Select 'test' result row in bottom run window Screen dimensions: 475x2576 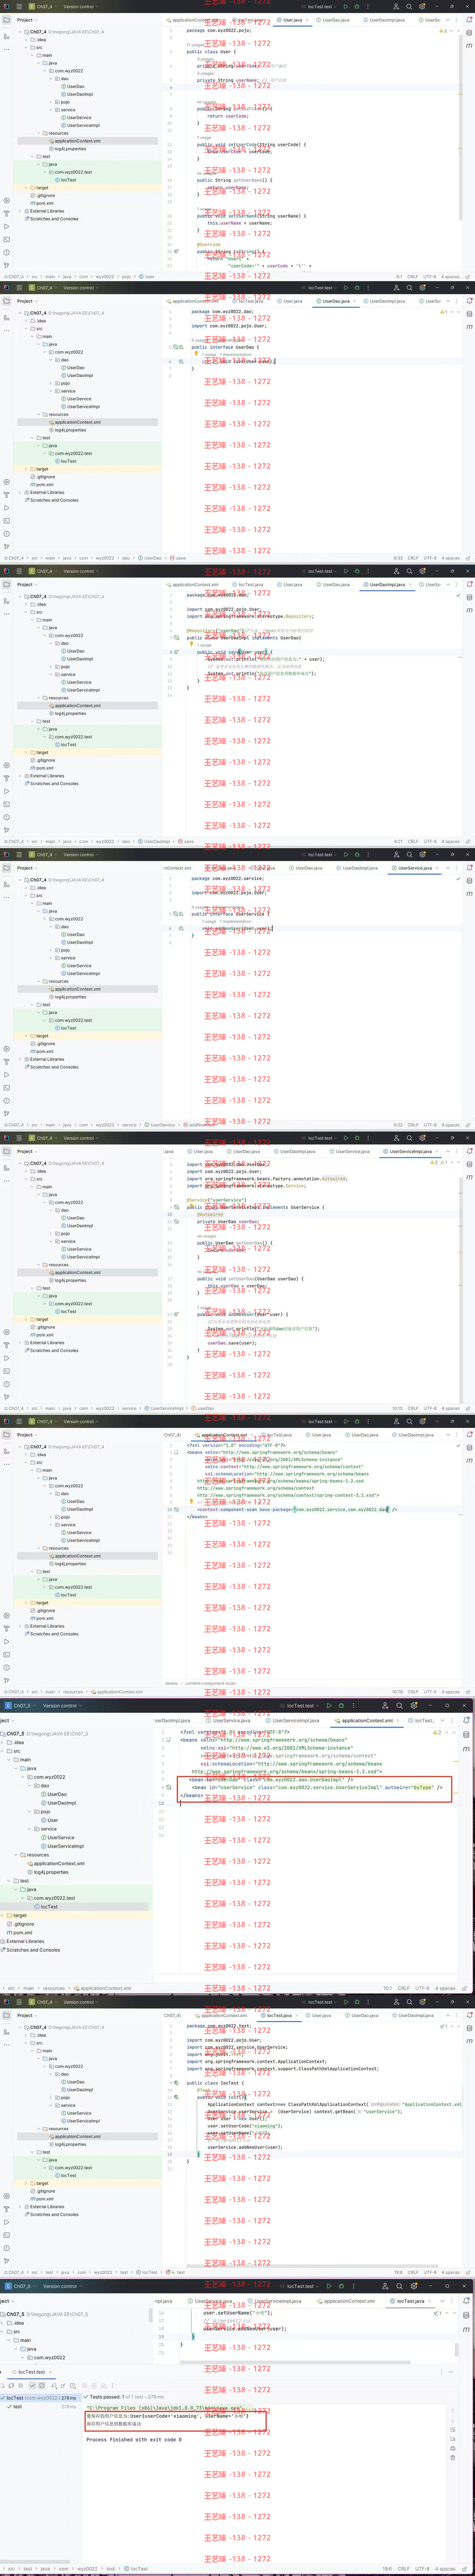click(40, 2407)
